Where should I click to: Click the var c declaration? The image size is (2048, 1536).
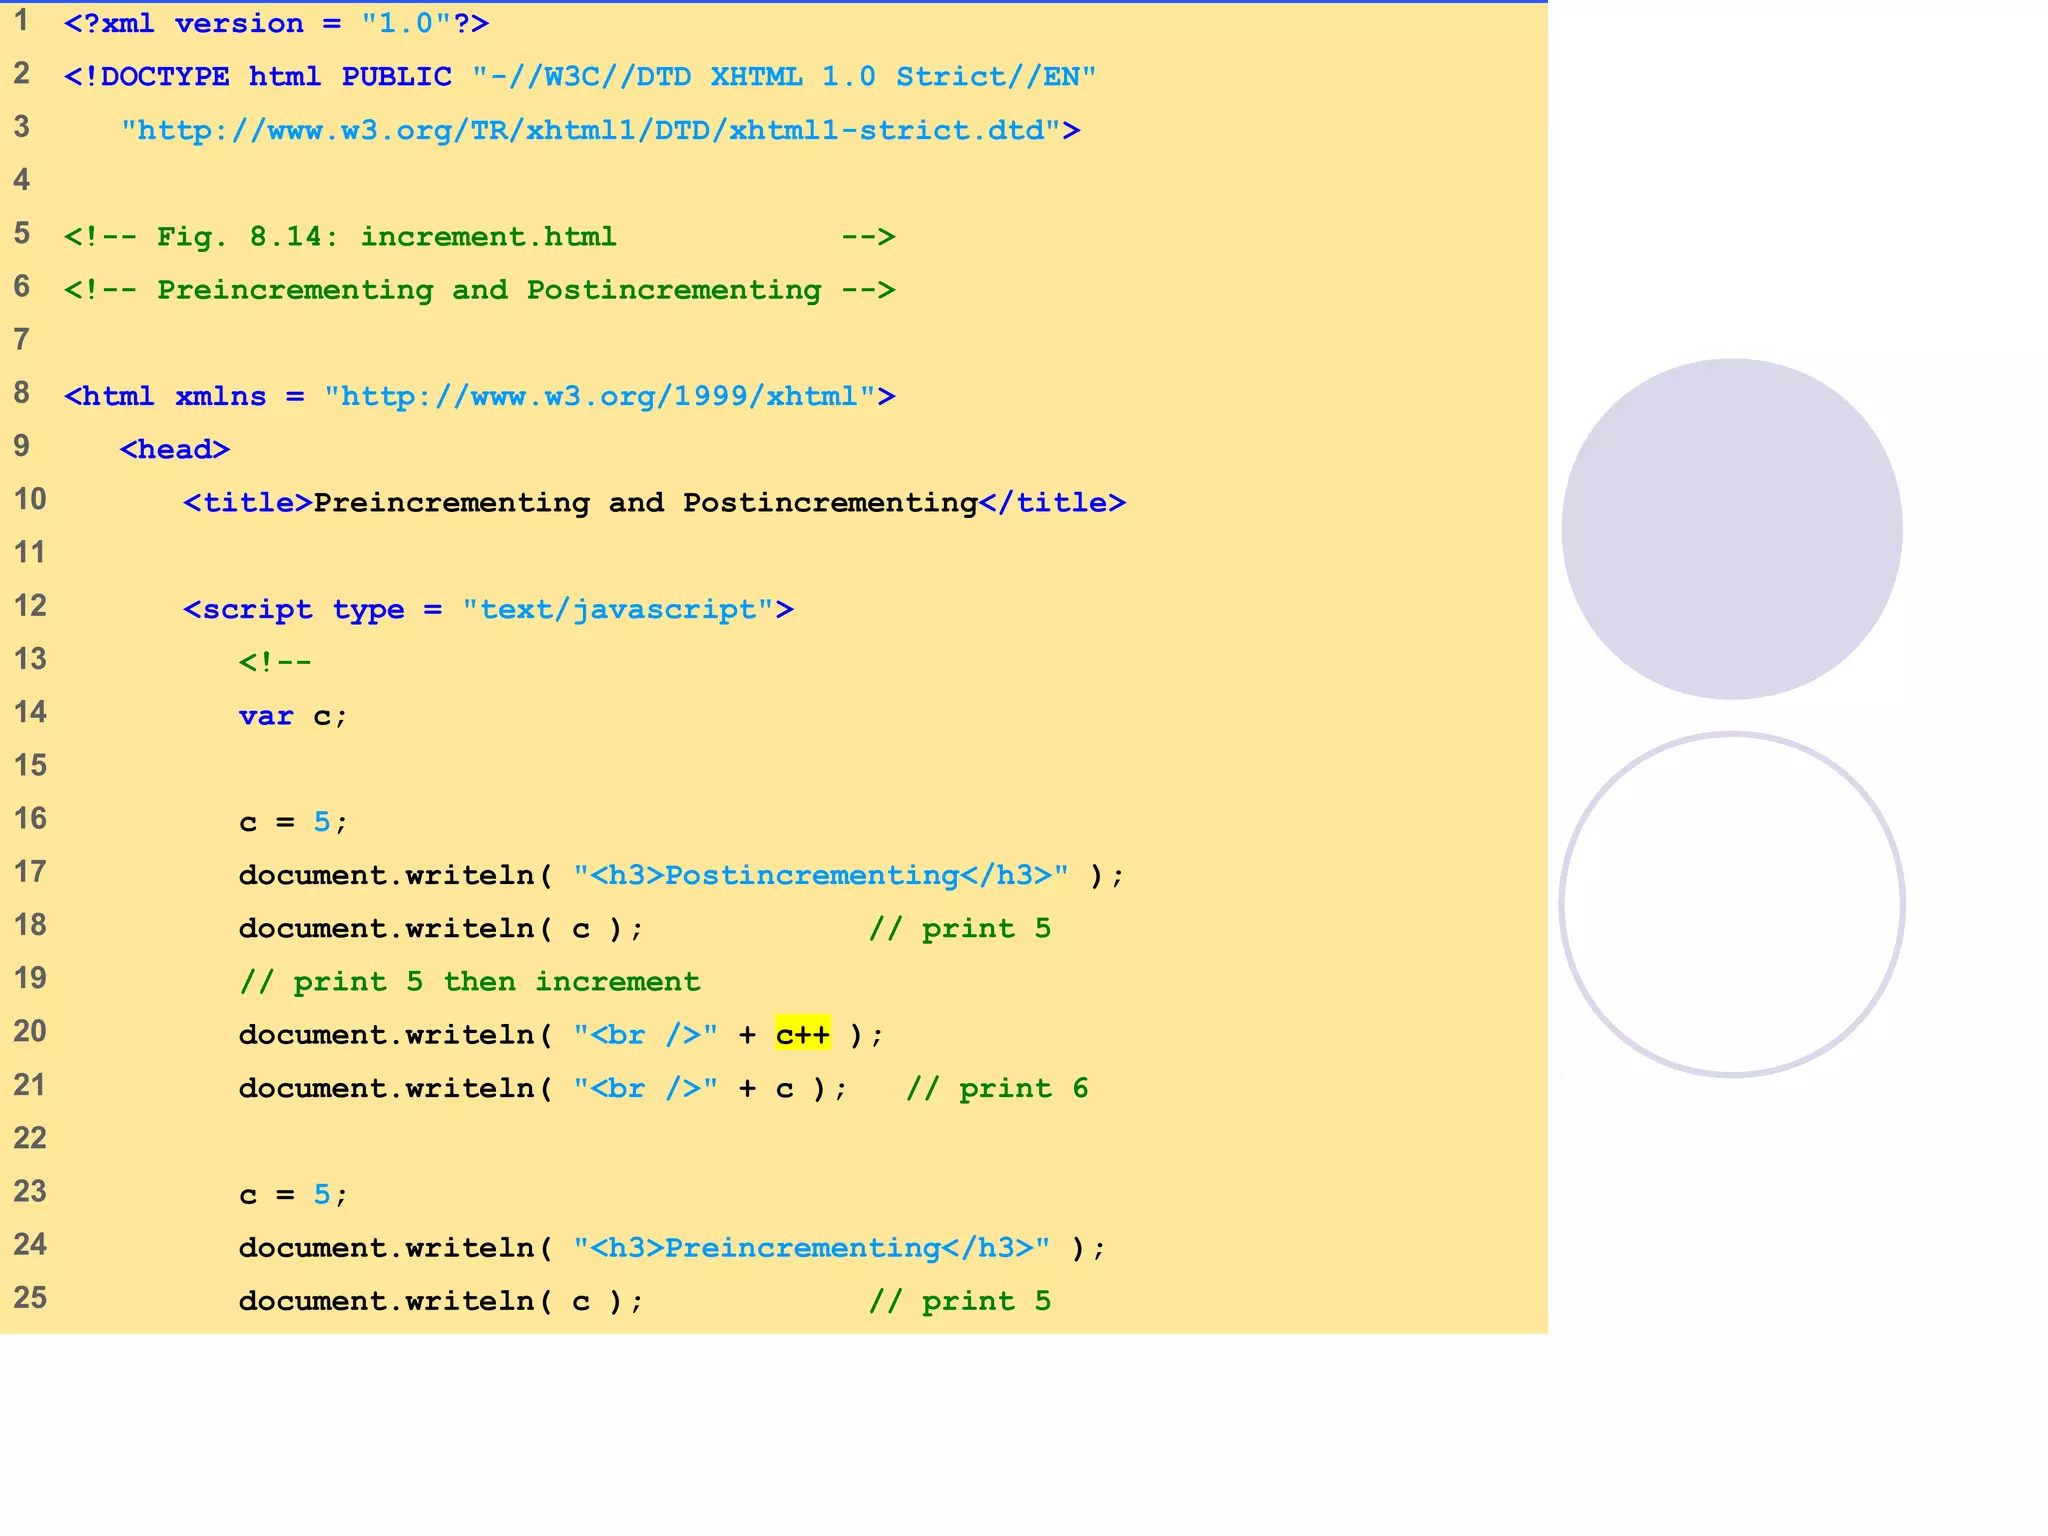[x=292, y=716]
